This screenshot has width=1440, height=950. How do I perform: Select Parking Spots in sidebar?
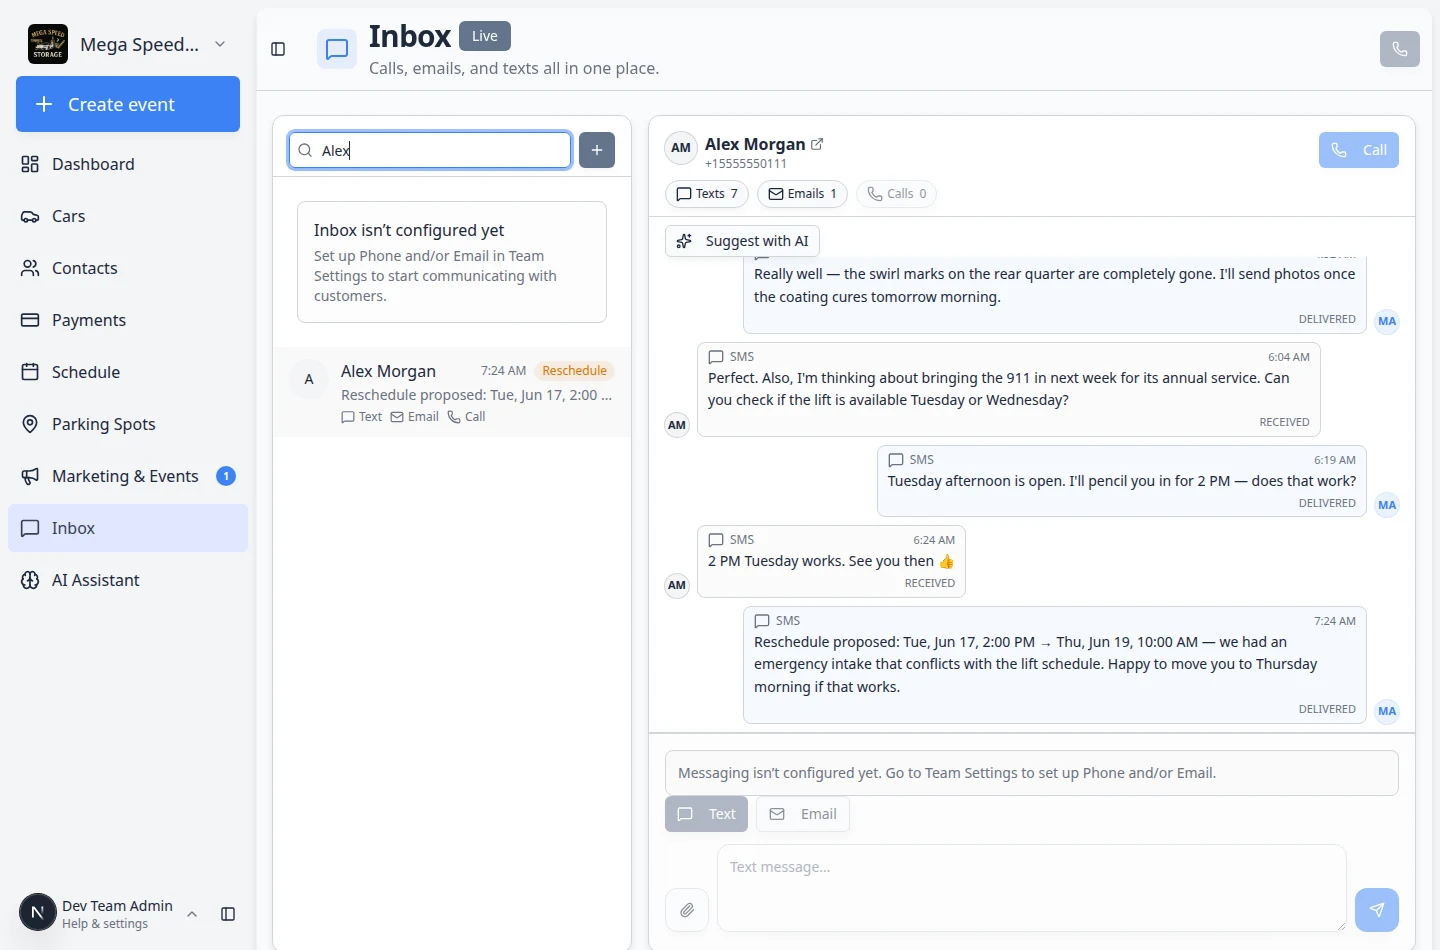128,424
